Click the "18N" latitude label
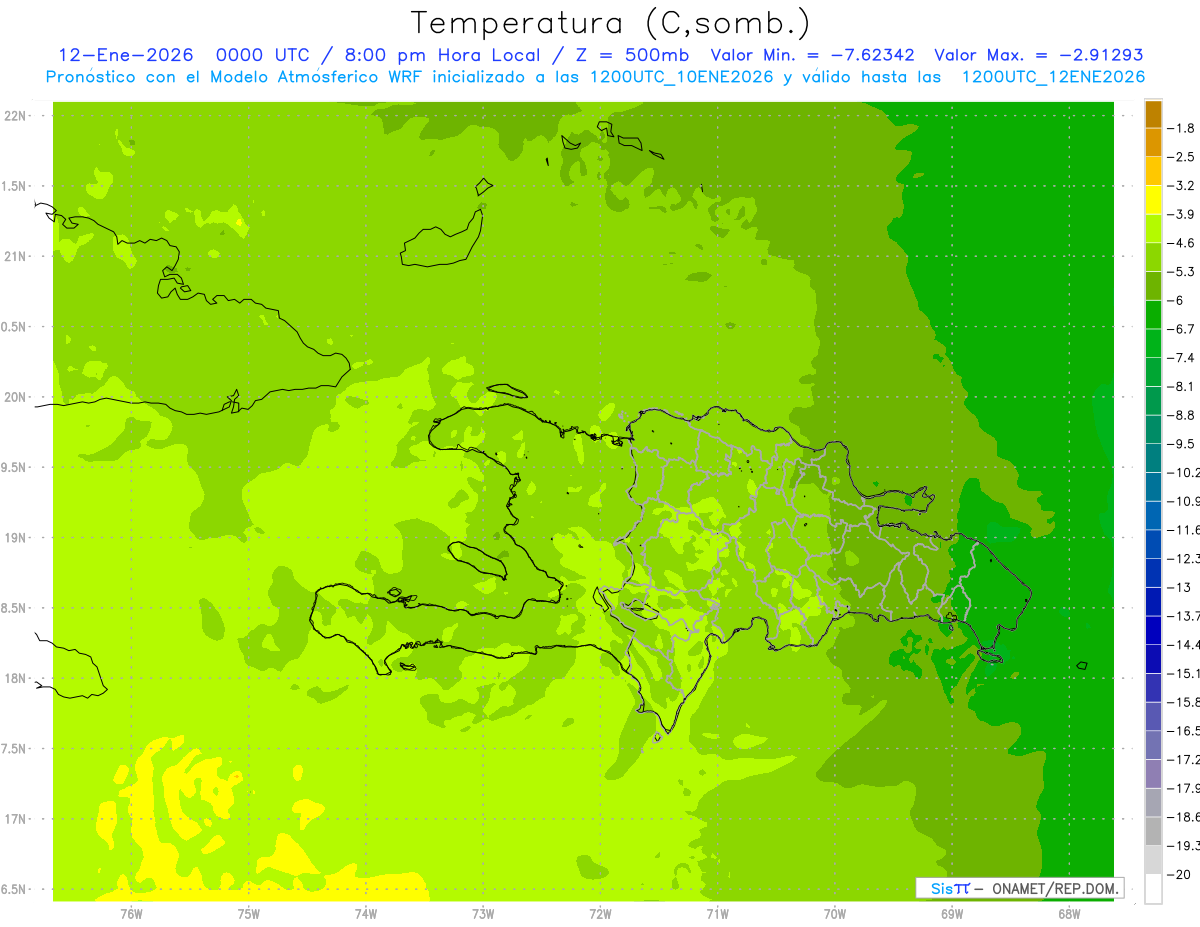 click(16, 678)
